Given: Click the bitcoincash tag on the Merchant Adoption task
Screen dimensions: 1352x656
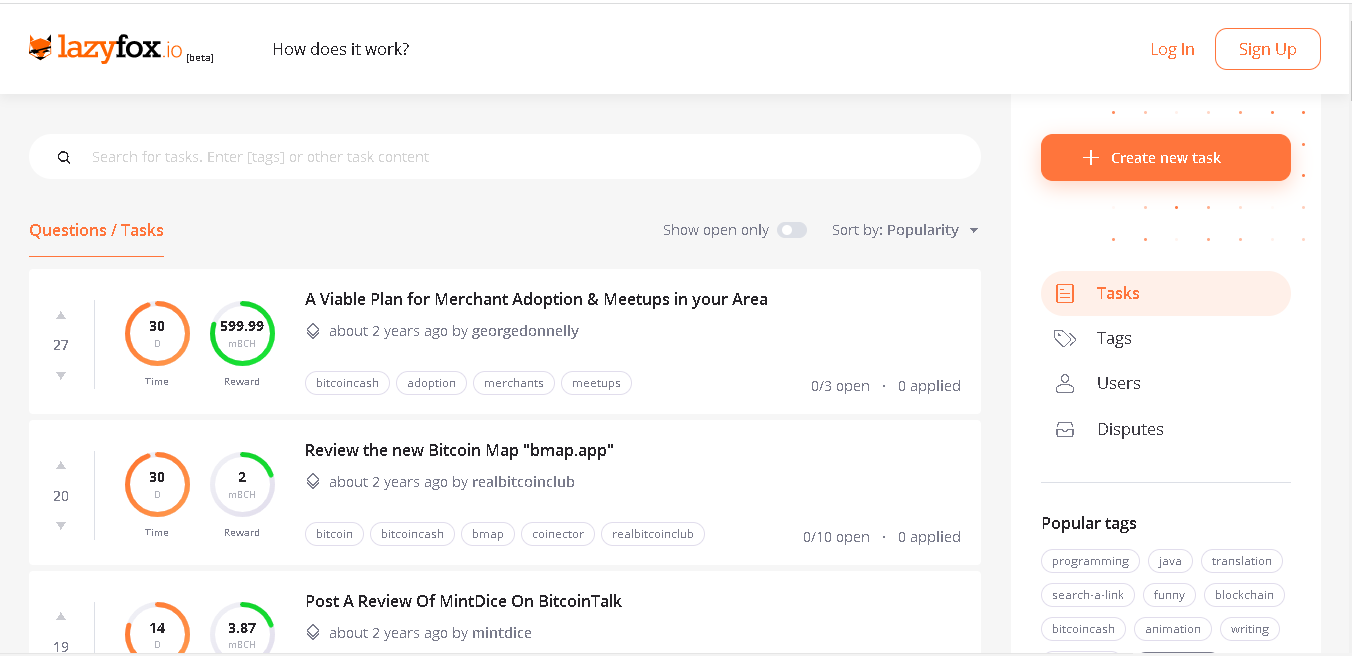Looking at the screenshot, I should click(347, 383).
